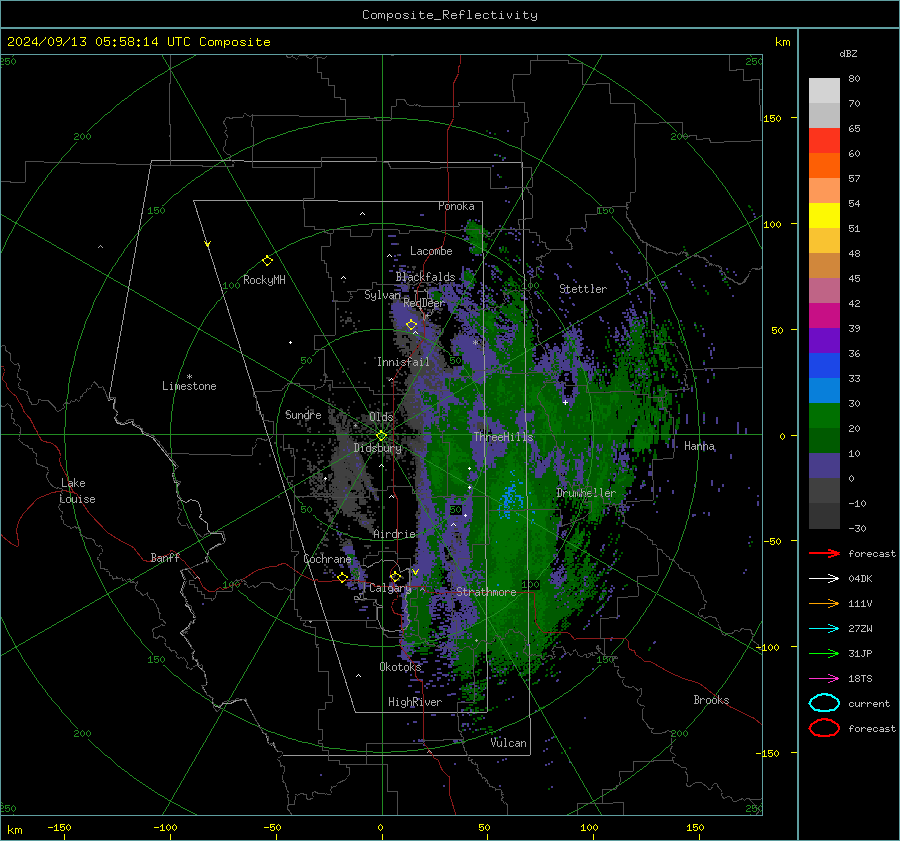Click the light gray 70-80 dBZ swatch

(824, 91)
